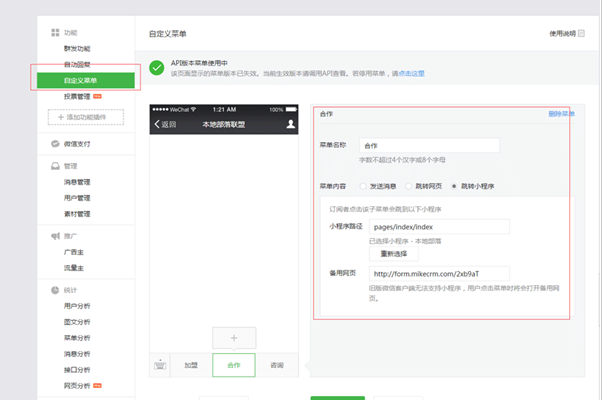The image size is (605, 400).
Task: Select the 跳转网页 radio button
Action: [x=408, y=186]
